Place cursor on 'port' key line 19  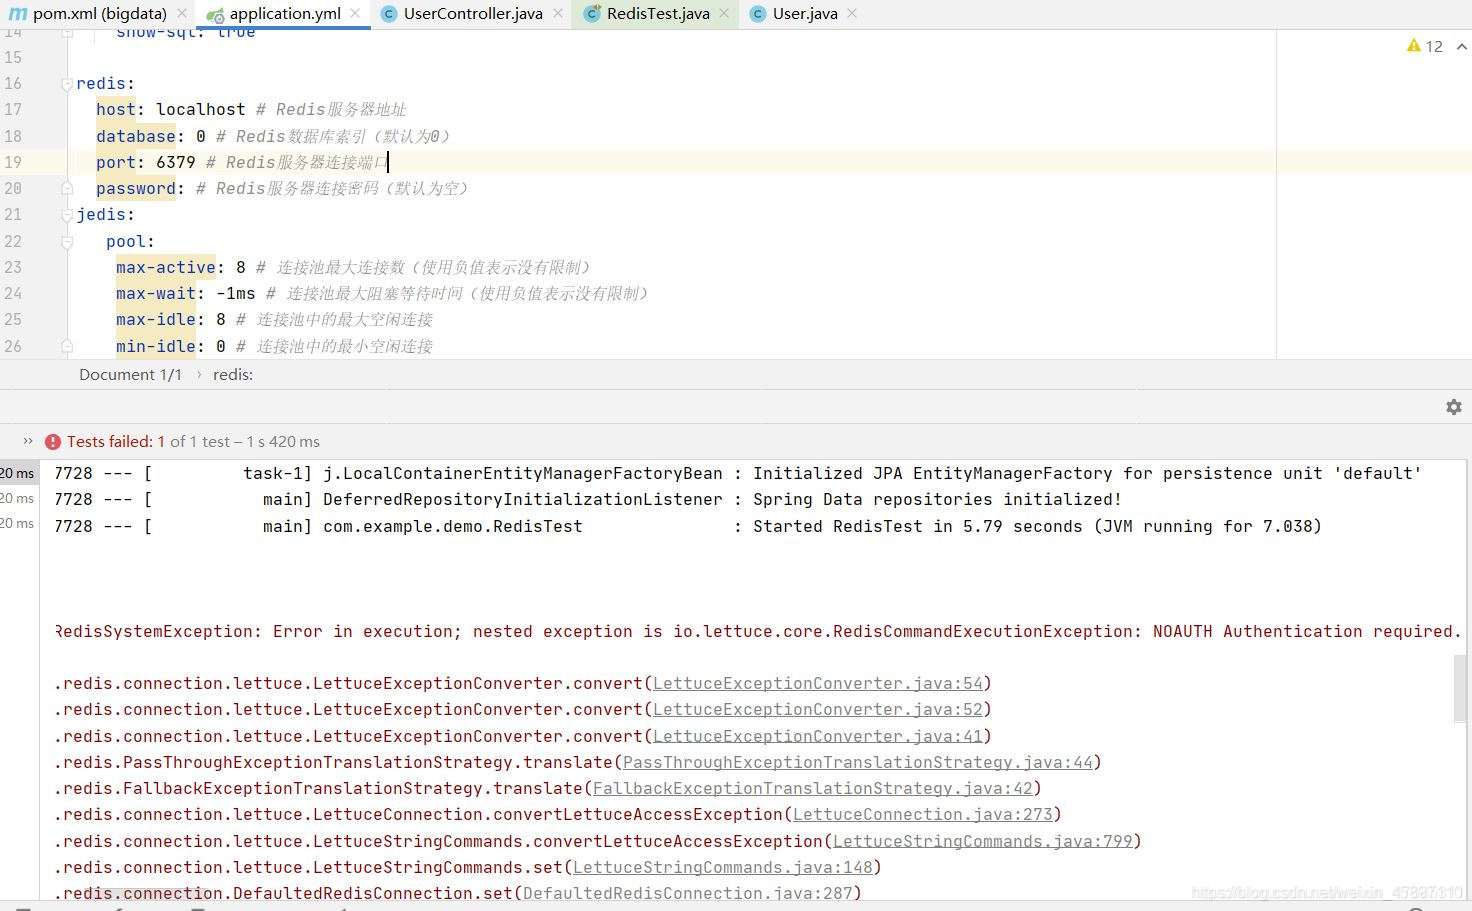click(x=116, y=162)
